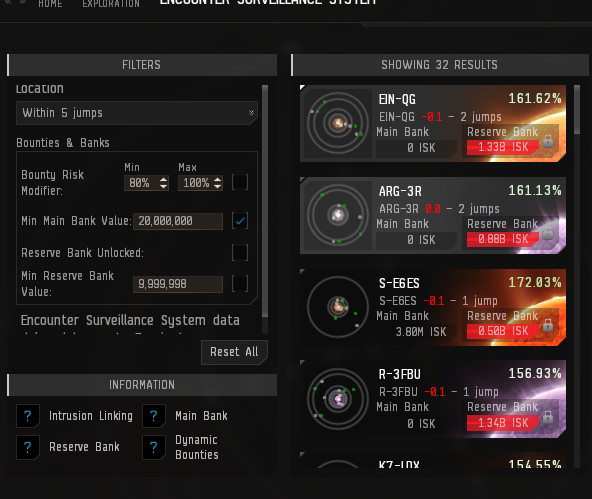592x499 pixels.
Task: Click the Encounter Surveillance System data text
Action: tap(130, 320)
